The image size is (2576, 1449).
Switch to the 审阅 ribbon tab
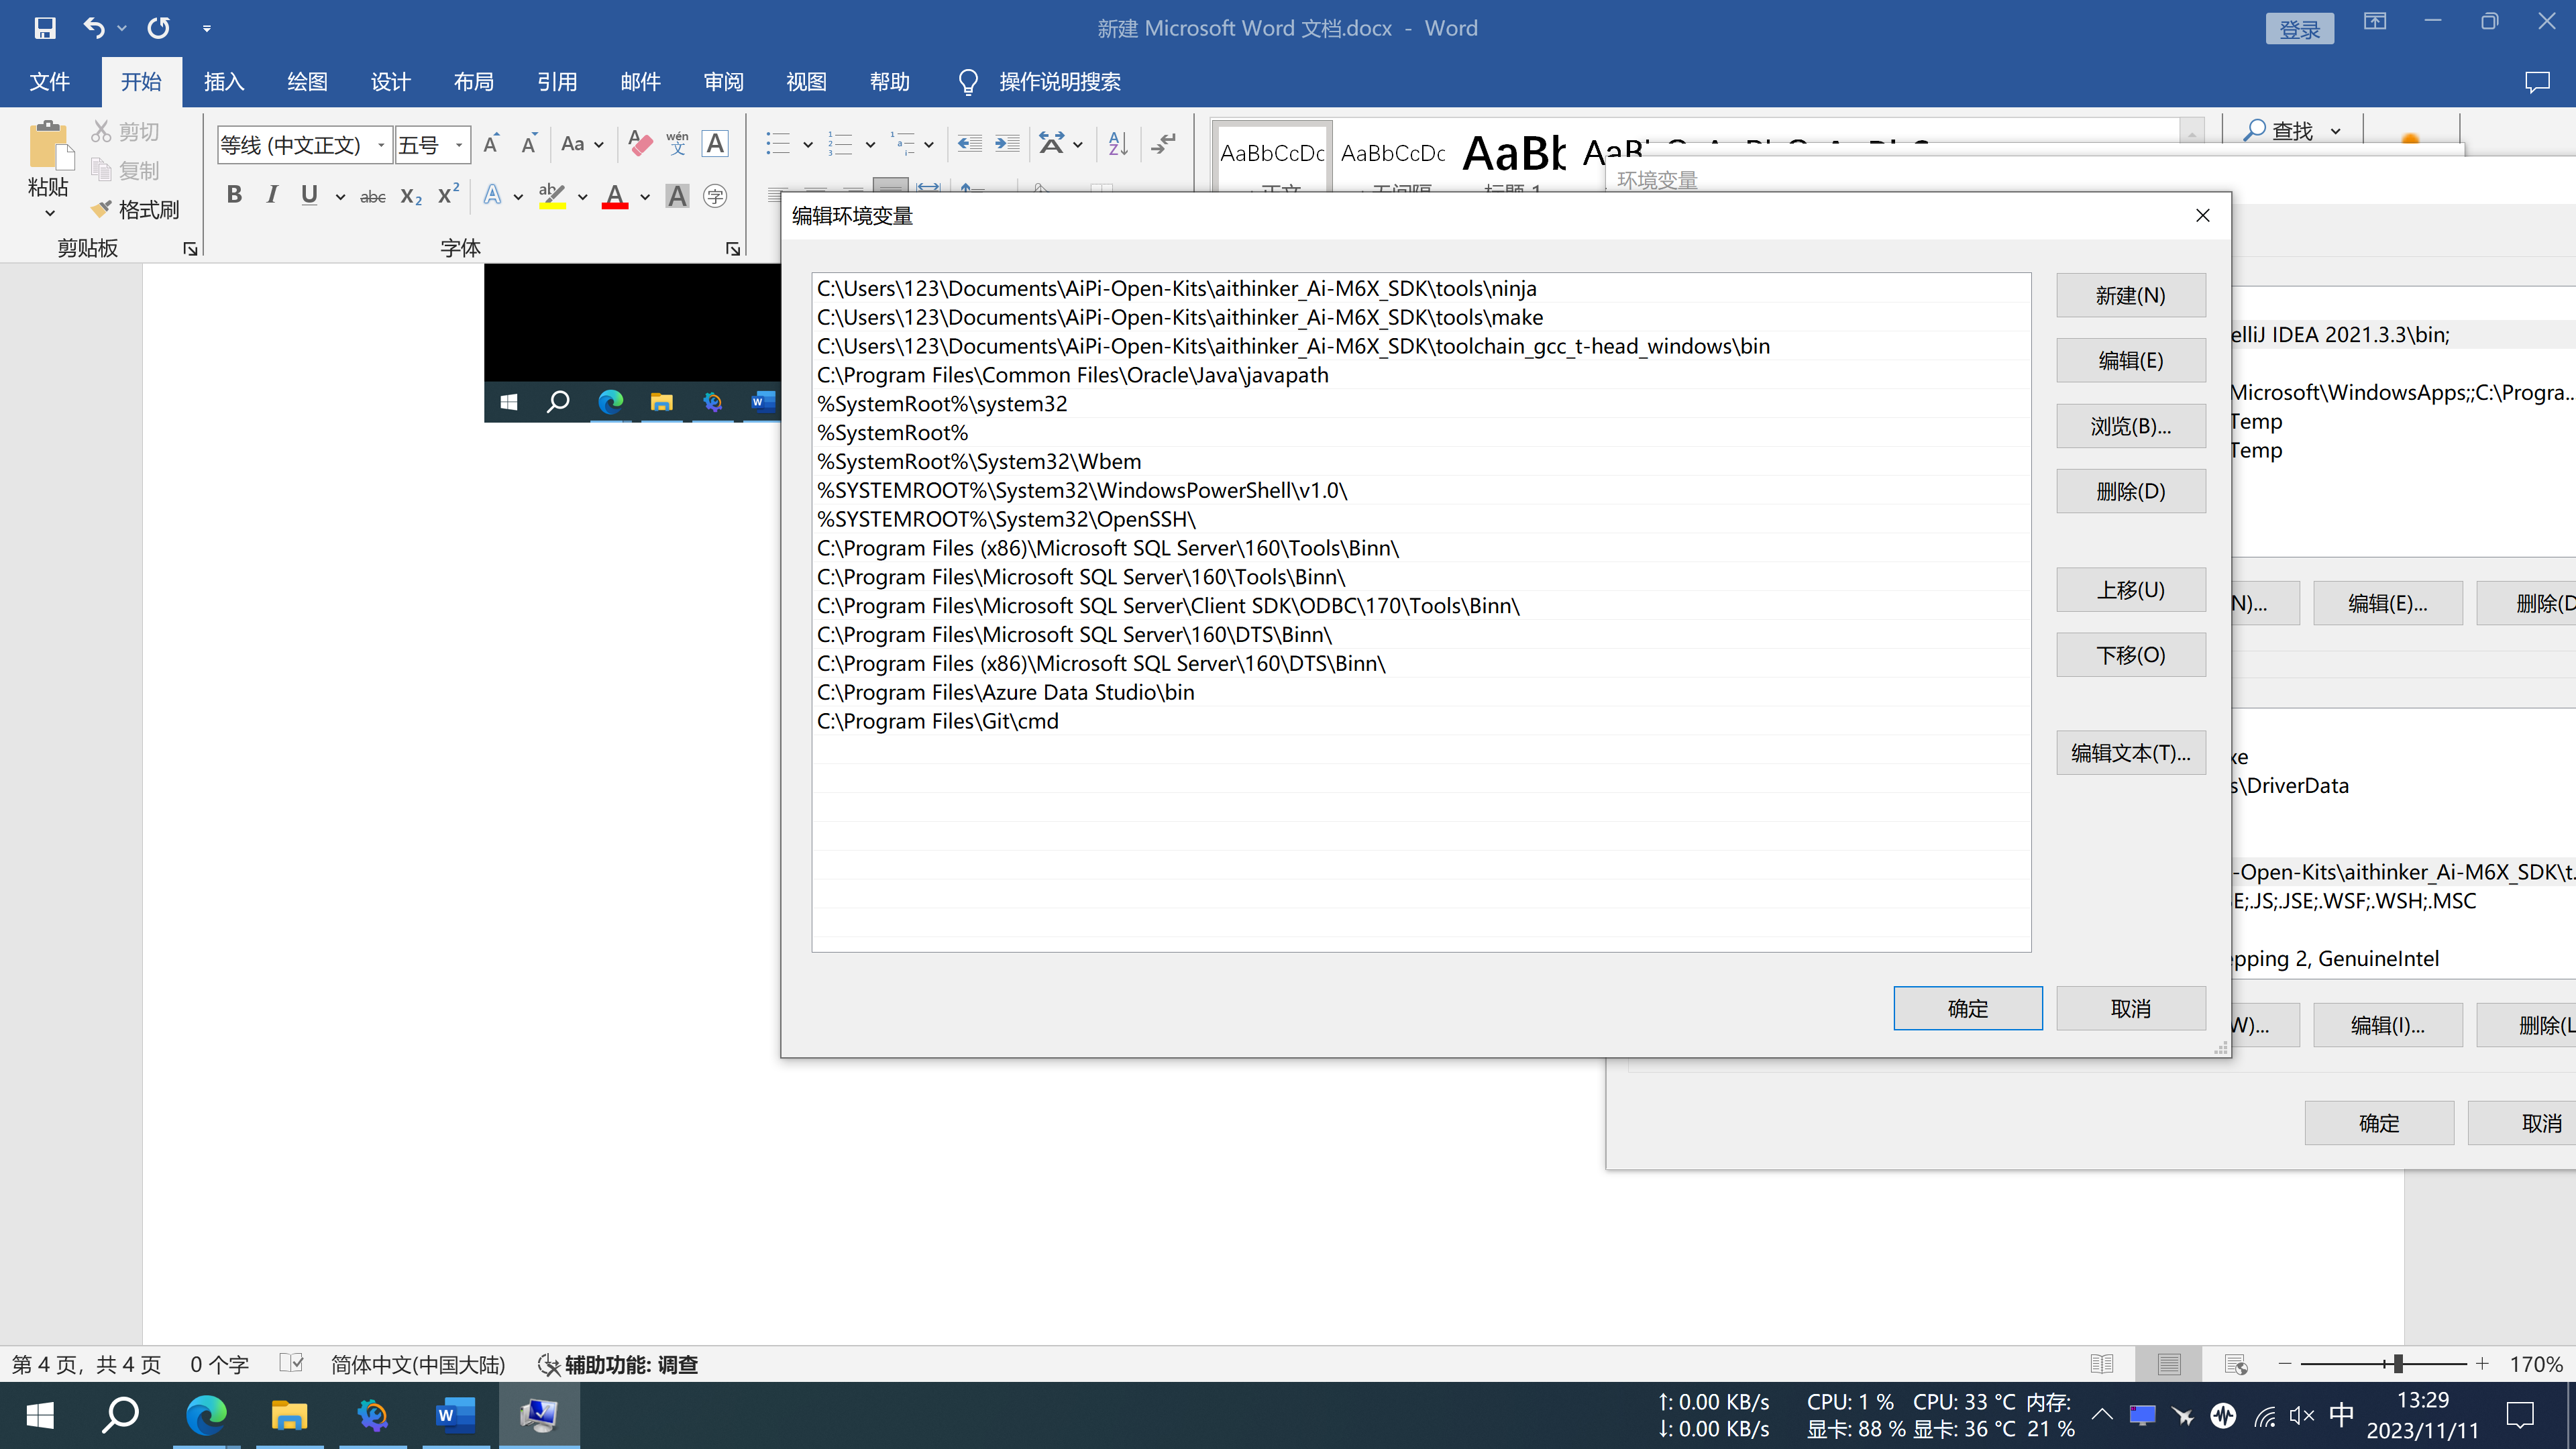(x=724, y=82)
